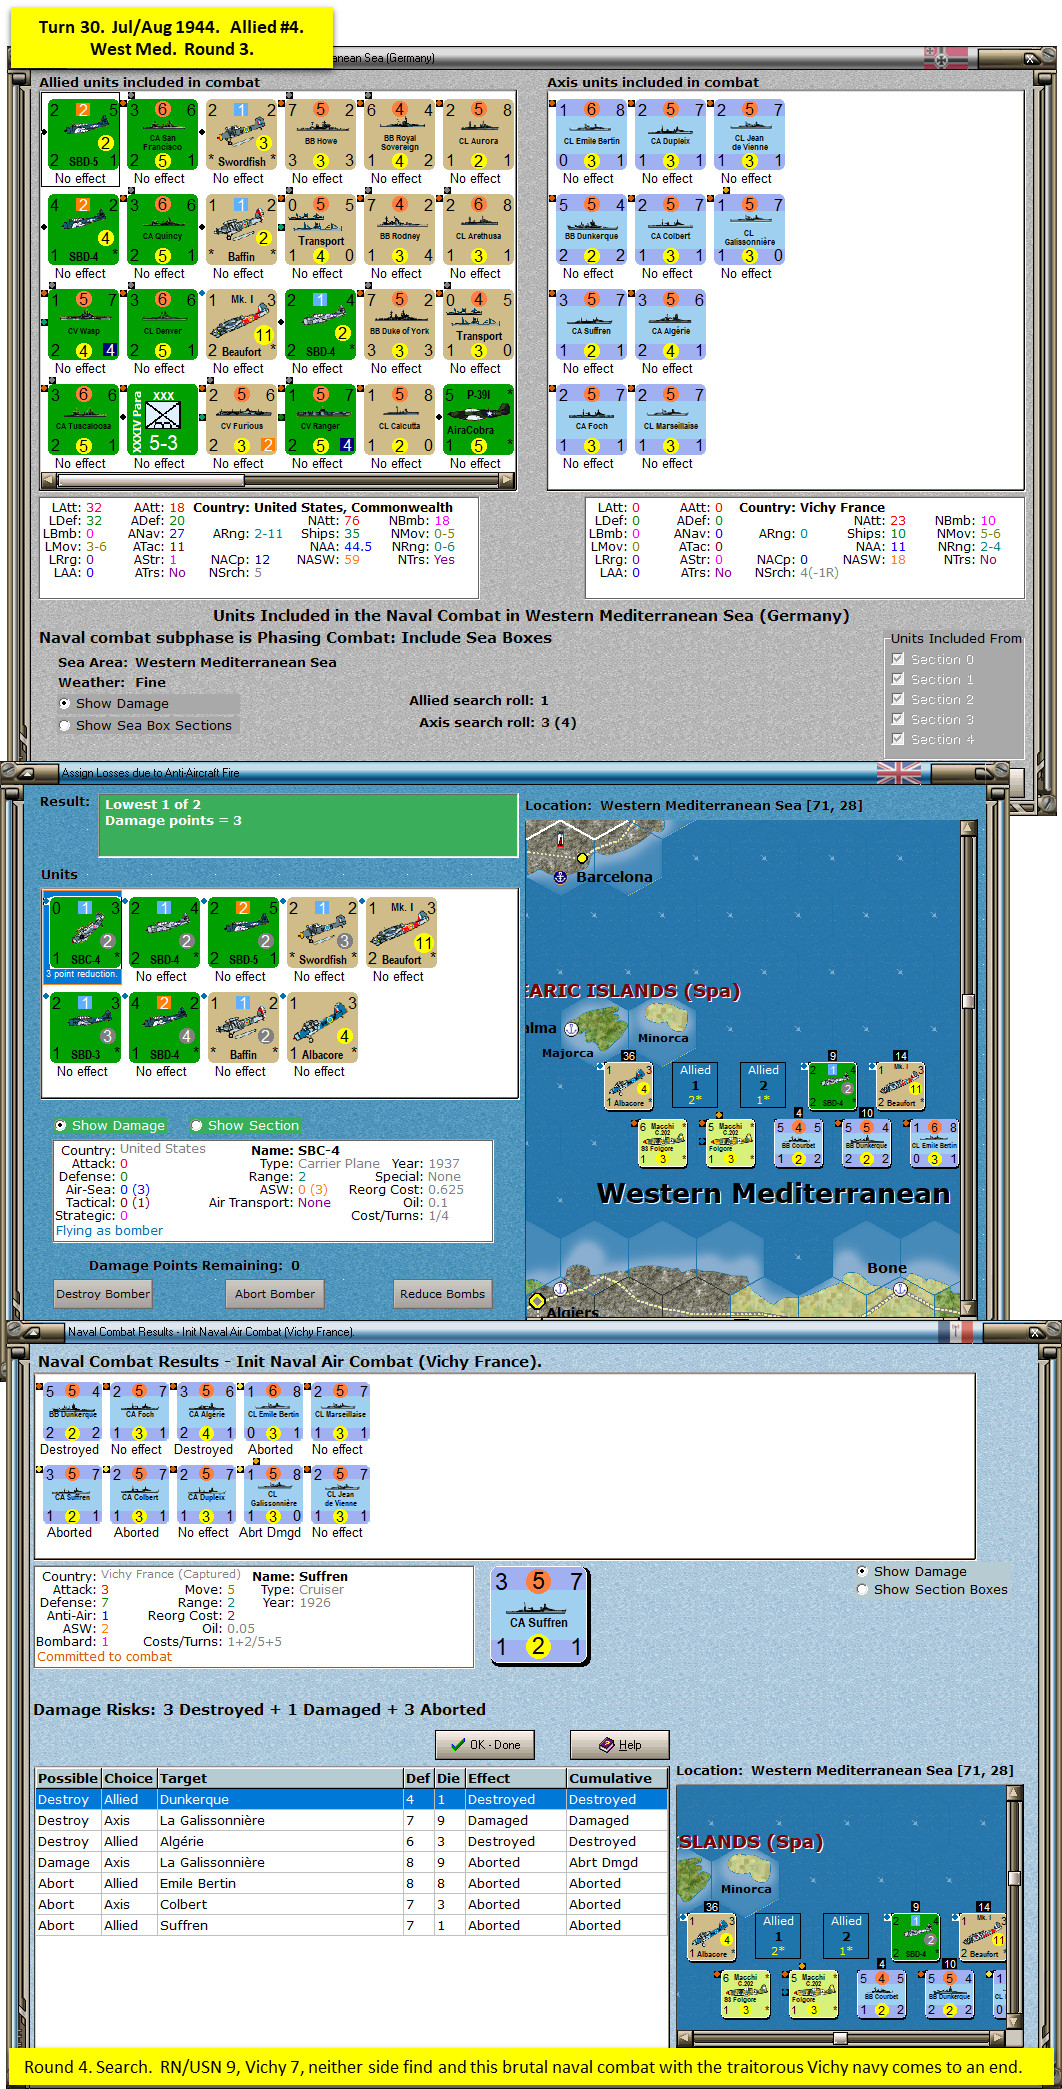Image resolution: width=1062 pixels, height=2089 pixels.
Task: Pick the CA Tuscaloosa cruiser counter
Action: click(83, 420)
